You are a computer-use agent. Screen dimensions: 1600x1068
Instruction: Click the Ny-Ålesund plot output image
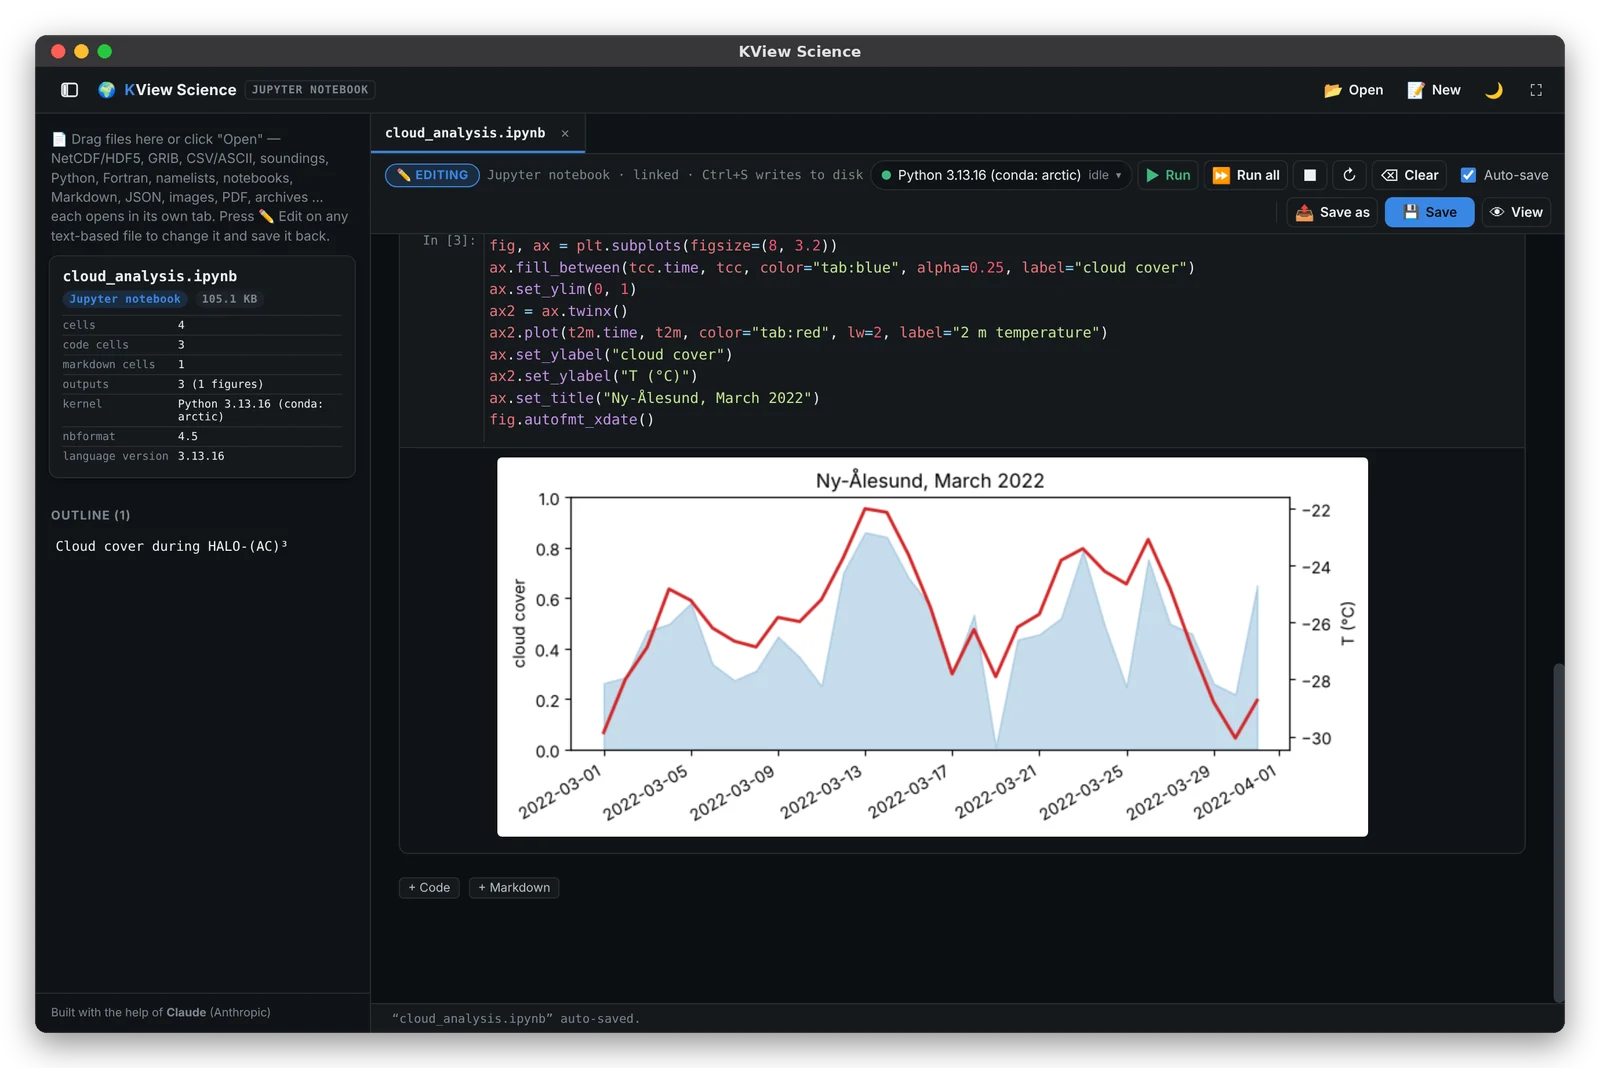(932, 647)
